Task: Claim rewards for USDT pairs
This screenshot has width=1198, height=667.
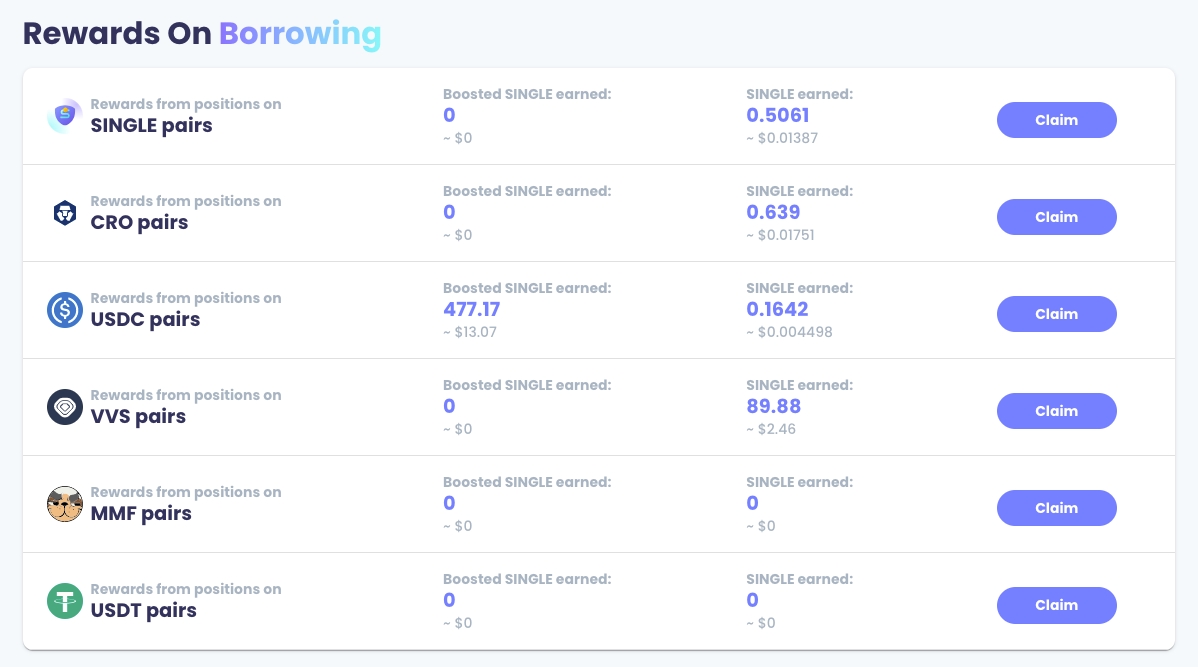Action: pyautogui.click(x=1056, y=605)
